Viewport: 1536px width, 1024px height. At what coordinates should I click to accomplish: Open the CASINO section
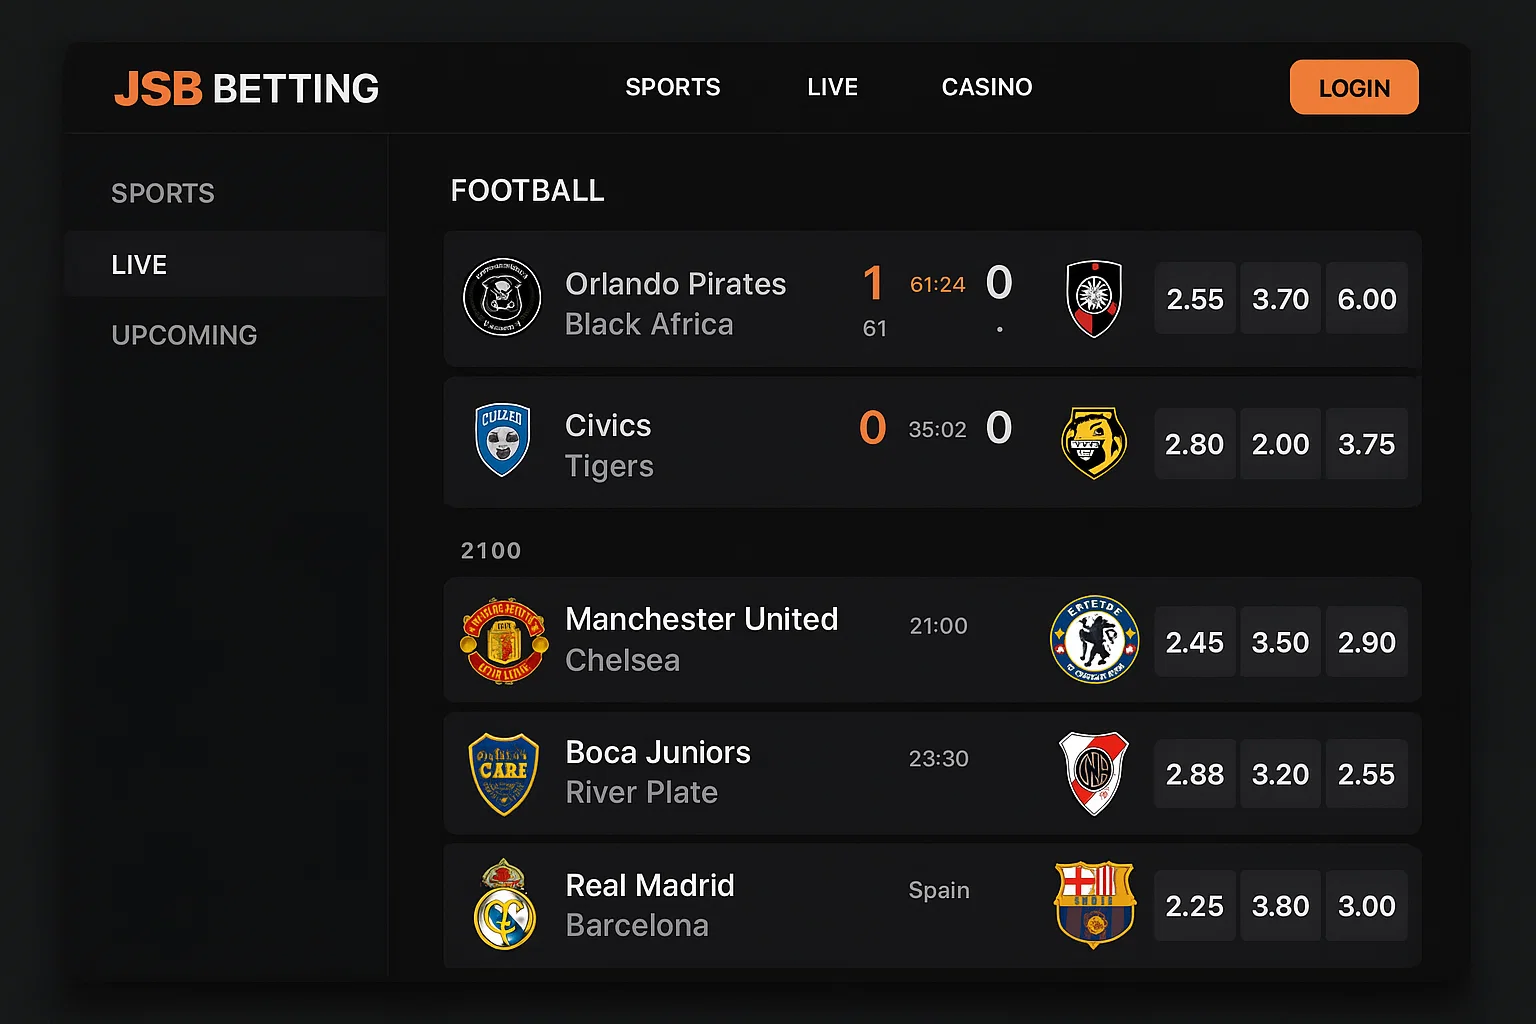point(986,87)
